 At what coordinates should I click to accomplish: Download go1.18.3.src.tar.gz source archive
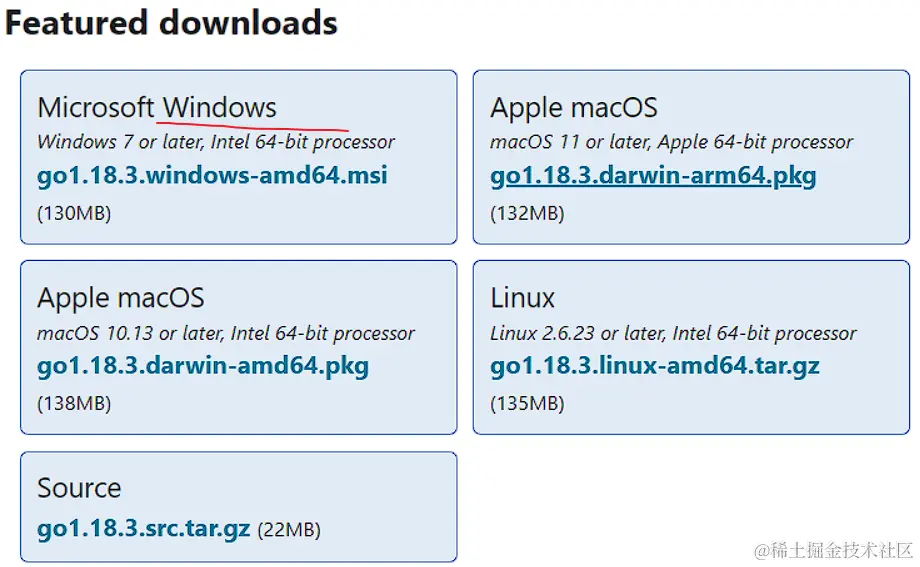(144, 528)
